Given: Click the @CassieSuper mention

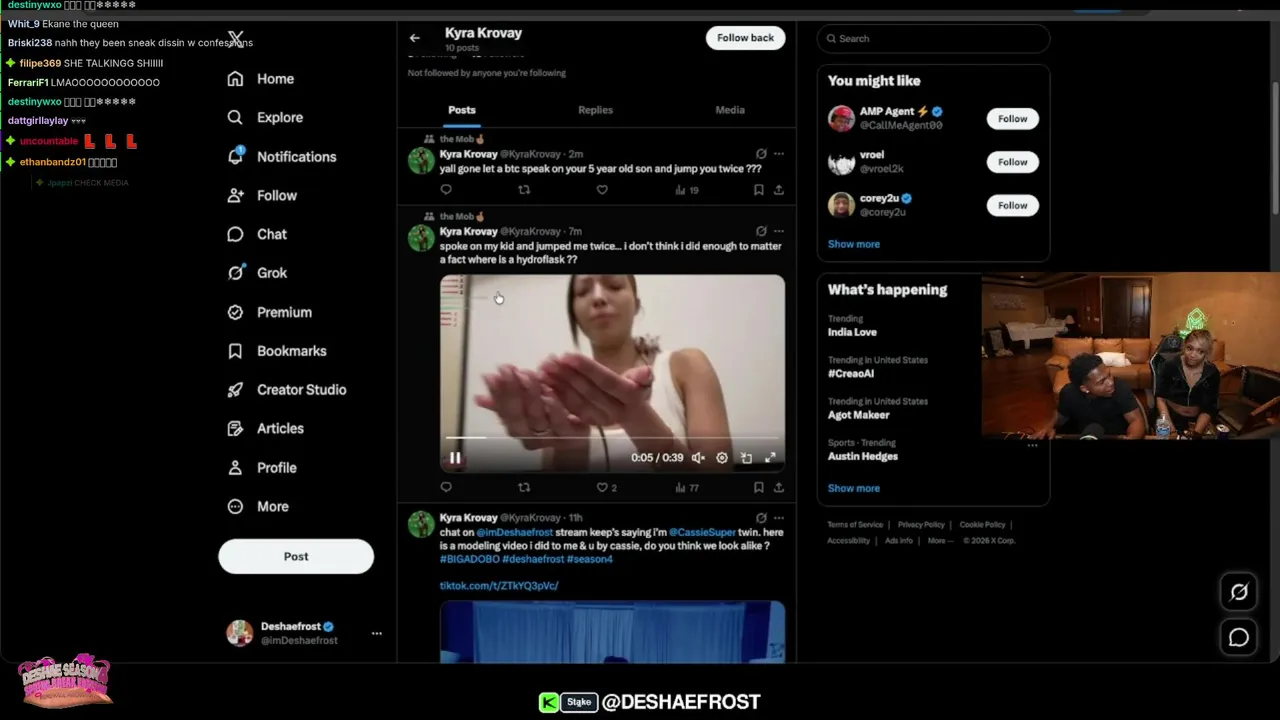Looking at the screenshot, I should pos(701,533).
